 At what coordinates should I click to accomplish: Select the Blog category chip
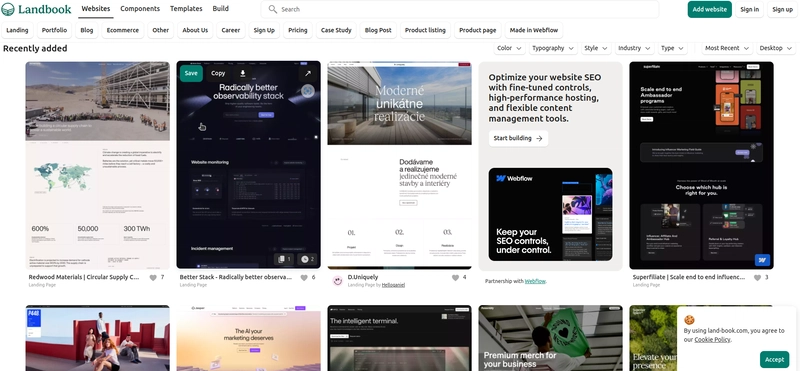tap(87, 30)
